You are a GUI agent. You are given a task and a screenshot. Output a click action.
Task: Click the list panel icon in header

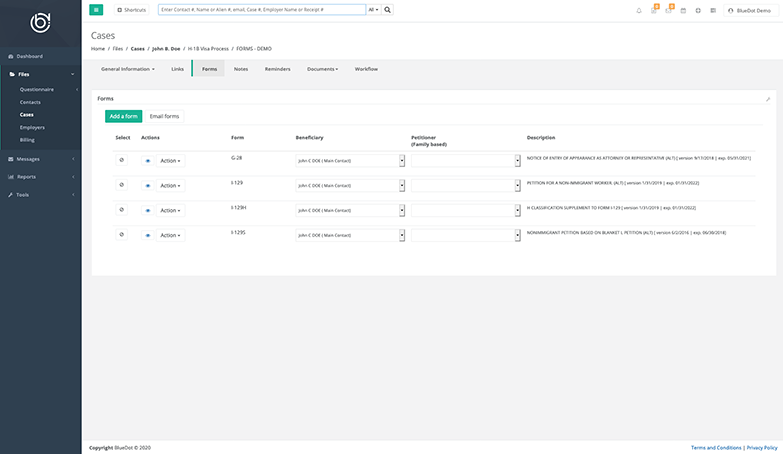click(713, 10)
